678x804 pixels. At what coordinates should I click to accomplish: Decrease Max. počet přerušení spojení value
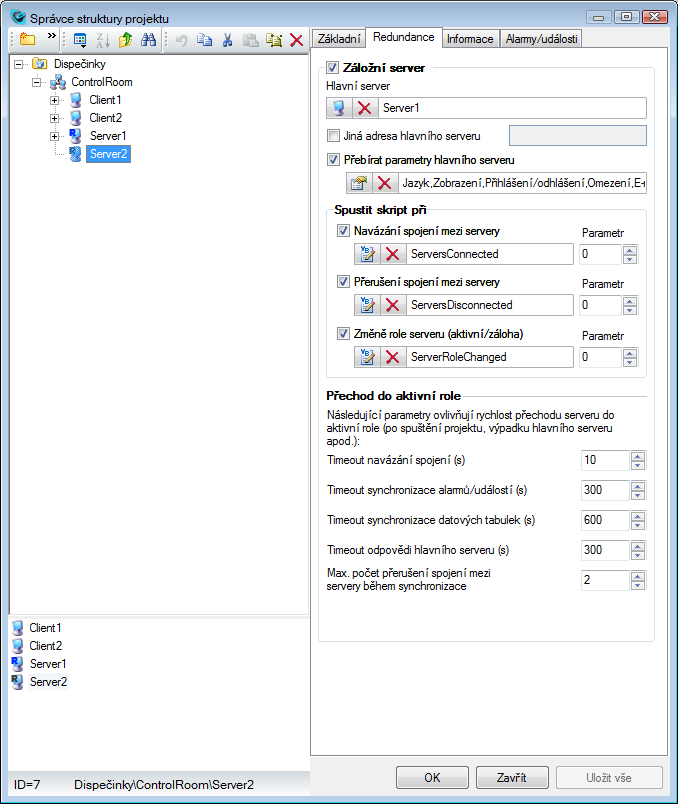[x=637, y=585]
